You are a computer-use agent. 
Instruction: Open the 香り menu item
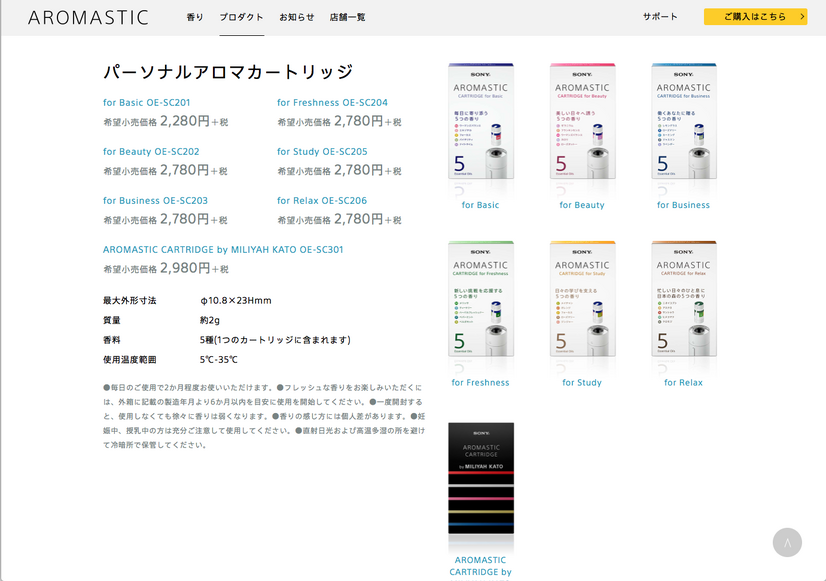(x=195, y=17)
